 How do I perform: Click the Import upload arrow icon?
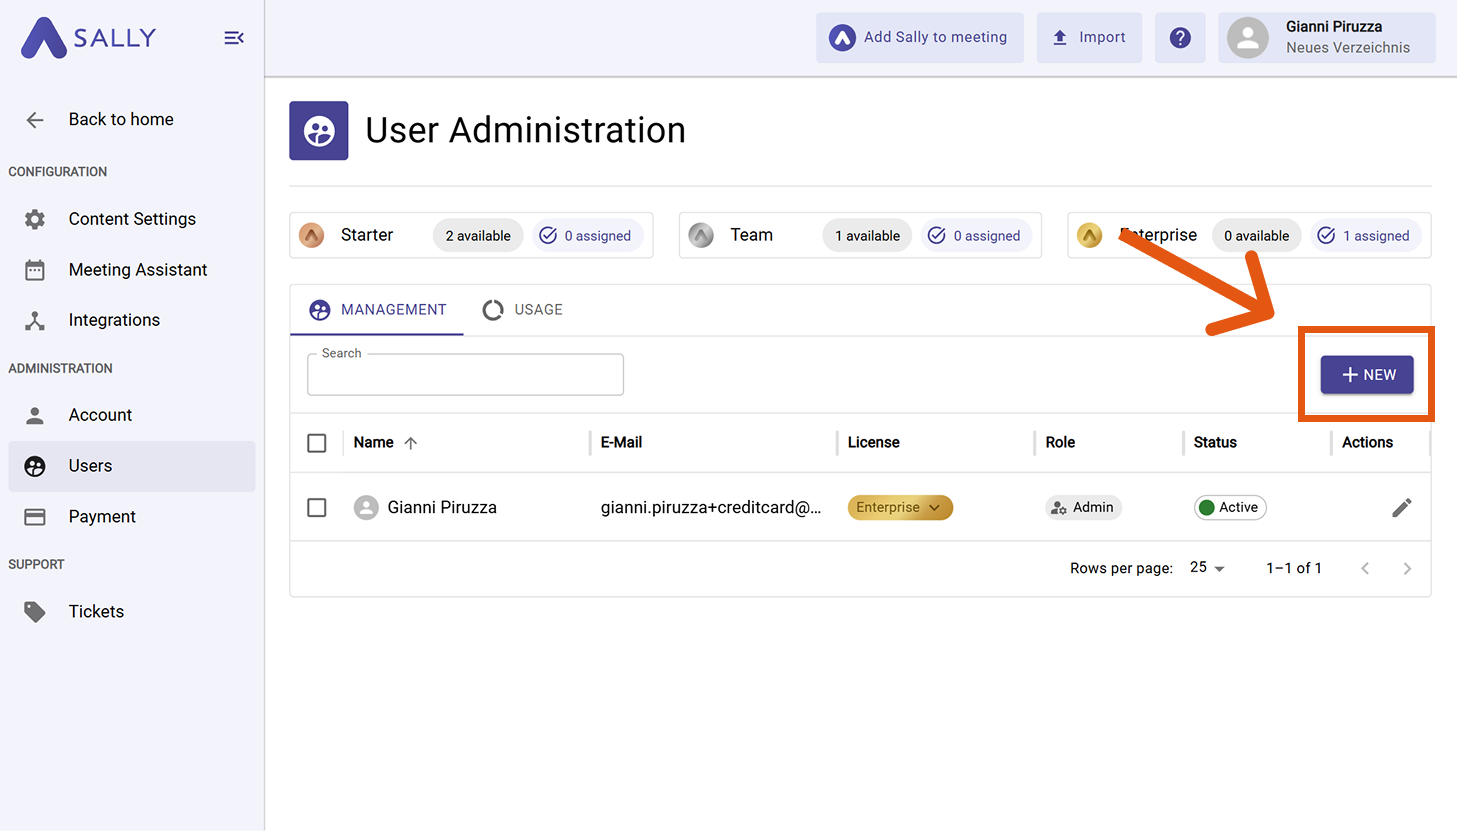pos(1060,38)
